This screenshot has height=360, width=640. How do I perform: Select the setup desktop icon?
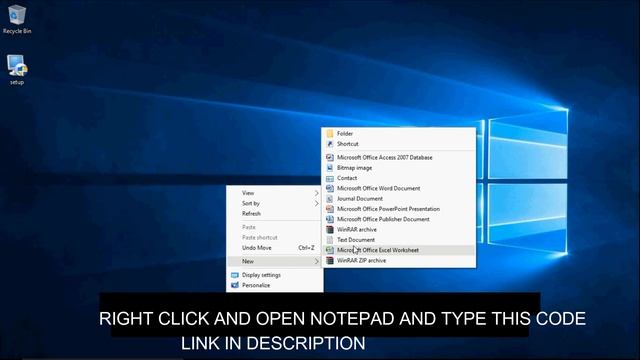(x=17, y=70)
